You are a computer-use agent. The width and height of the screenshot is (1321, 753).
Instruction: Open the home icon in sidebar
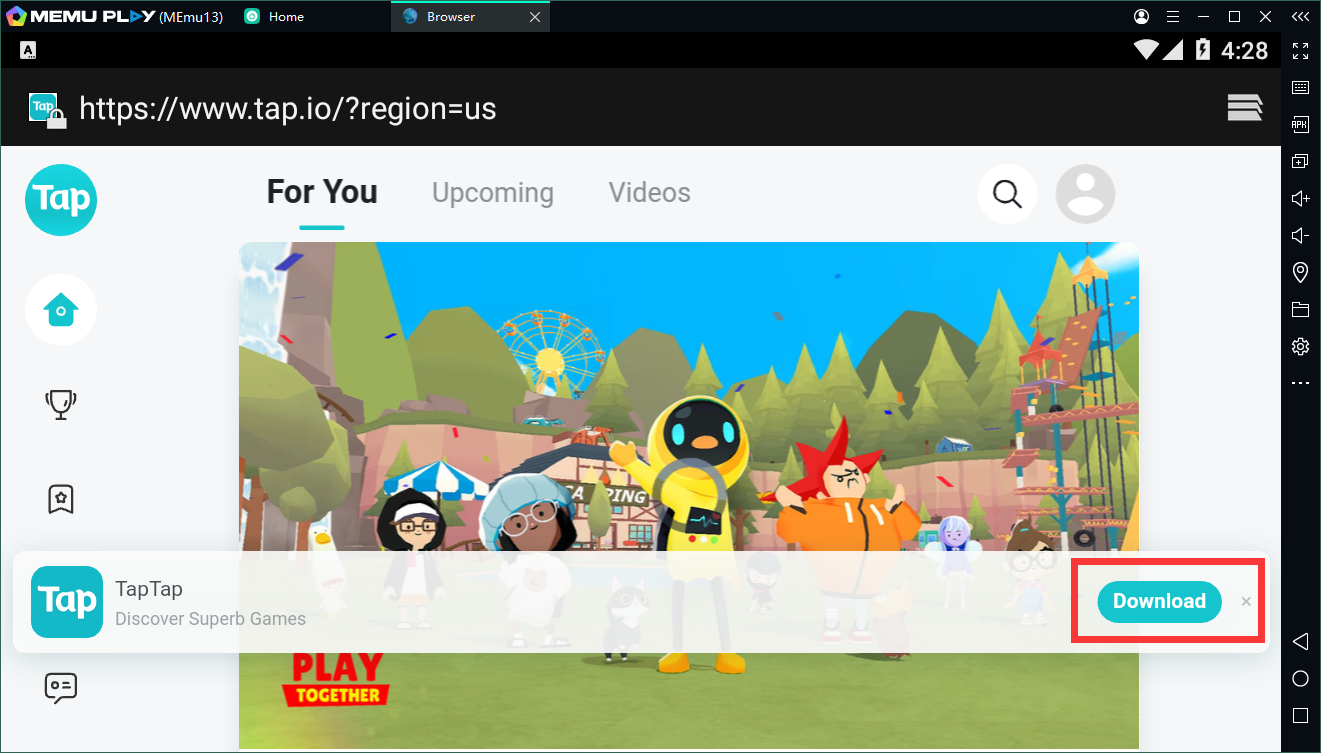pyautogui.click(x=61, y=310)
